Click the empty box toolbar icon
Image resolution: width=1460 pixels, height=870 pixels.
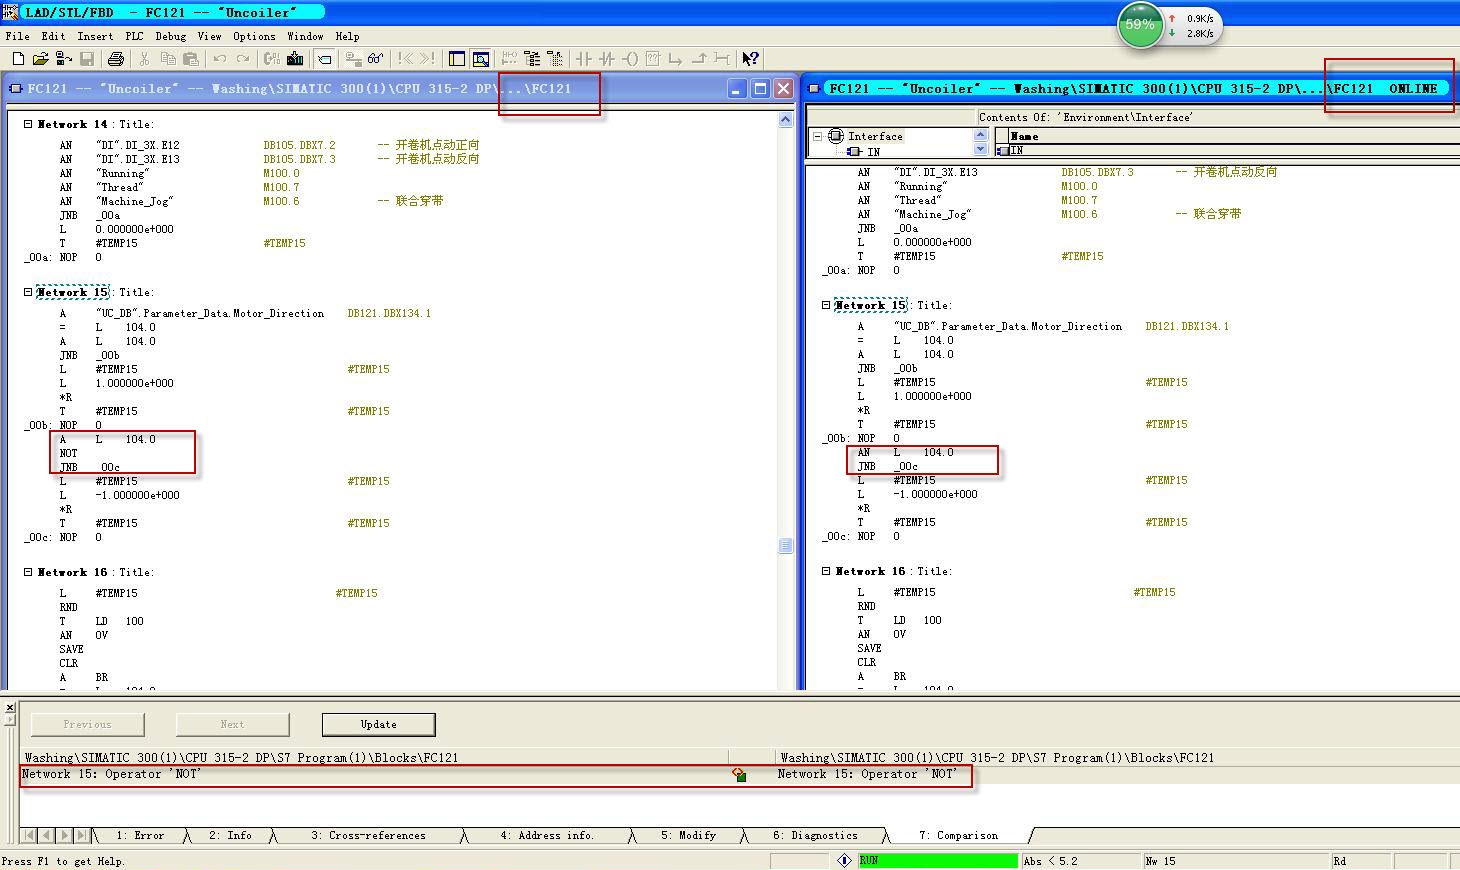(653, 59)
